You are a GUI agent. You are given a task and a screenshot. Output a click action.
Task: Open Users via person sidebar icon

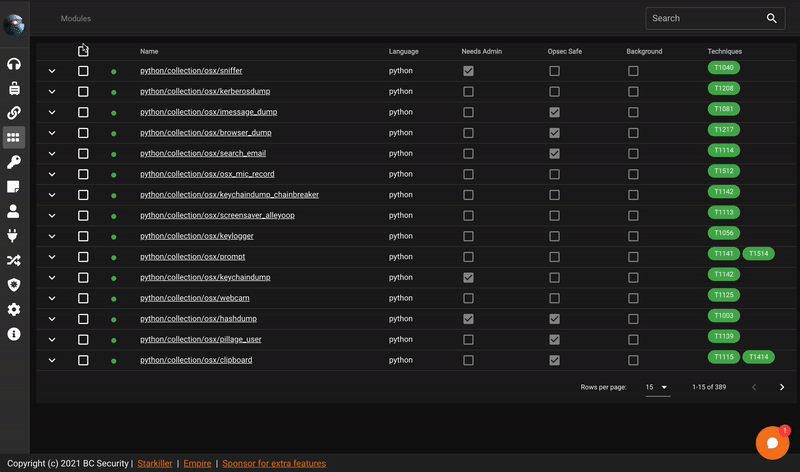[14, 211]
